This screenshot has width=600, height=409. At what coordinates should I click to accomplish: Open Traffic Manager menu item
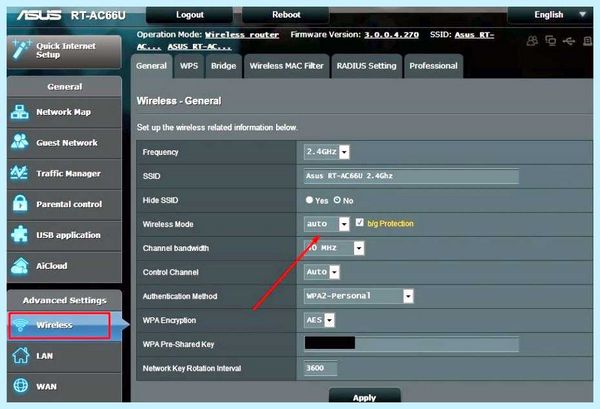tap(64, 174)
